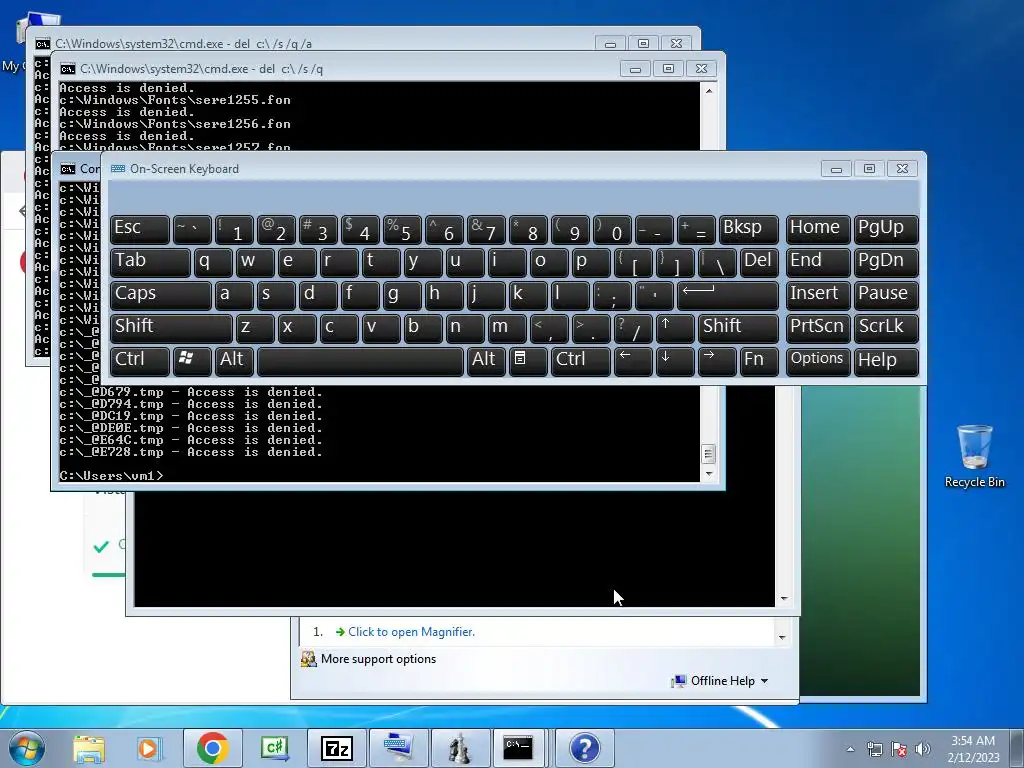Open Recycle Bin on the desktop
The height and width of the screenshot is (768, 1024).
(974, 456)
